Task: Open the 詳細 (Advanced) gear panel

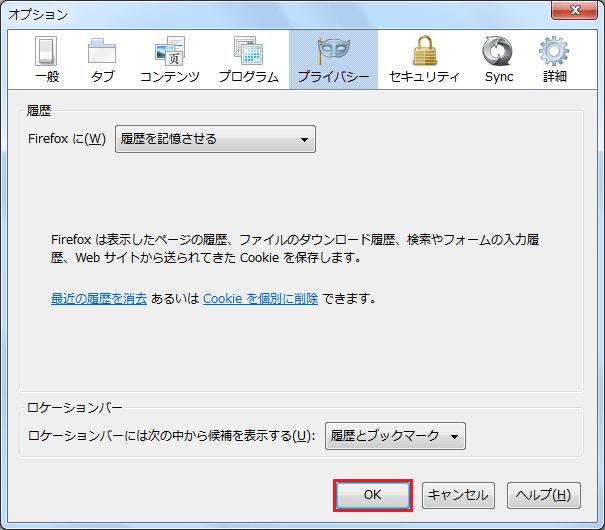Action: click(554, 60)
